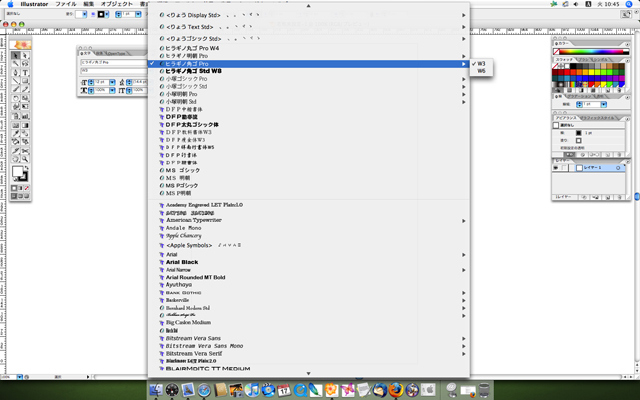Screen dimensions: 640x400
Task: Set paint to None in toolbox
Action: click(x=27, y=188)
